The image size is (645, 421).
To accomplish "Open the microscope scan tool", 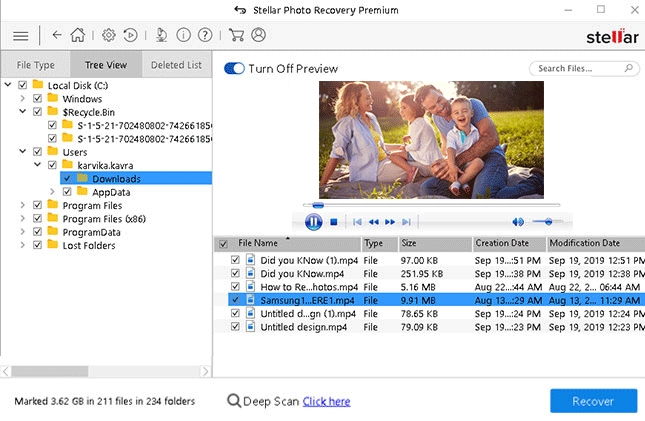I will pyautogui.click(x=161, y=36).
